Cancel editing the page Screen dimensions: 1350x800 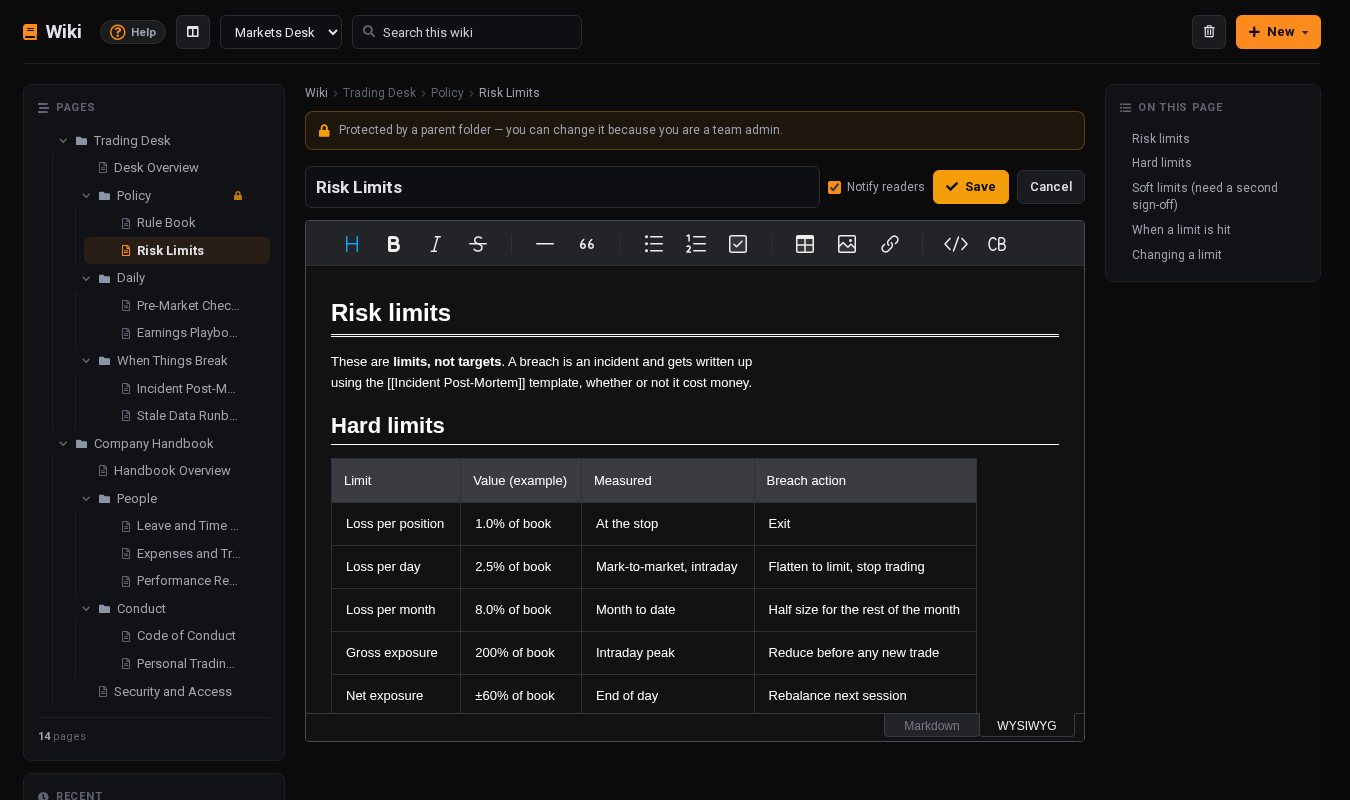click(x=1051, y=187)
